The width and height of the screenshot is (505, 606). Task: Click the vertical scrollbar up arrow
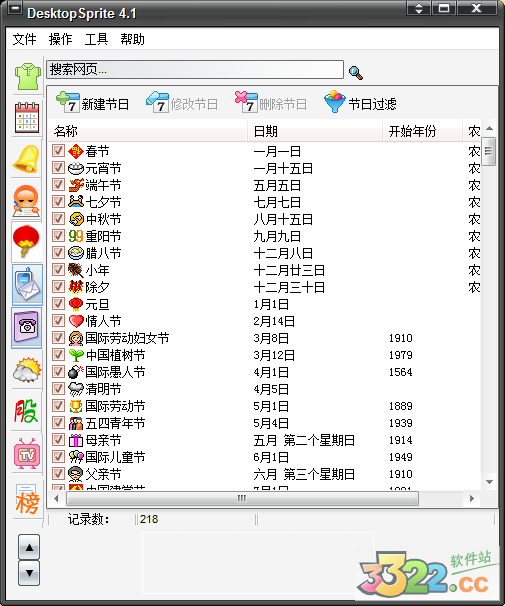coord(490,128)
